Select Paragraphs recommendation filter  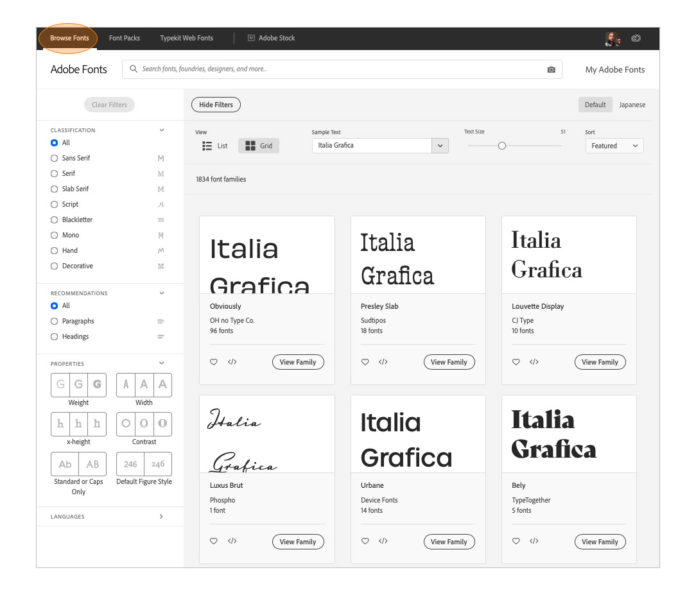click(54, 321)
